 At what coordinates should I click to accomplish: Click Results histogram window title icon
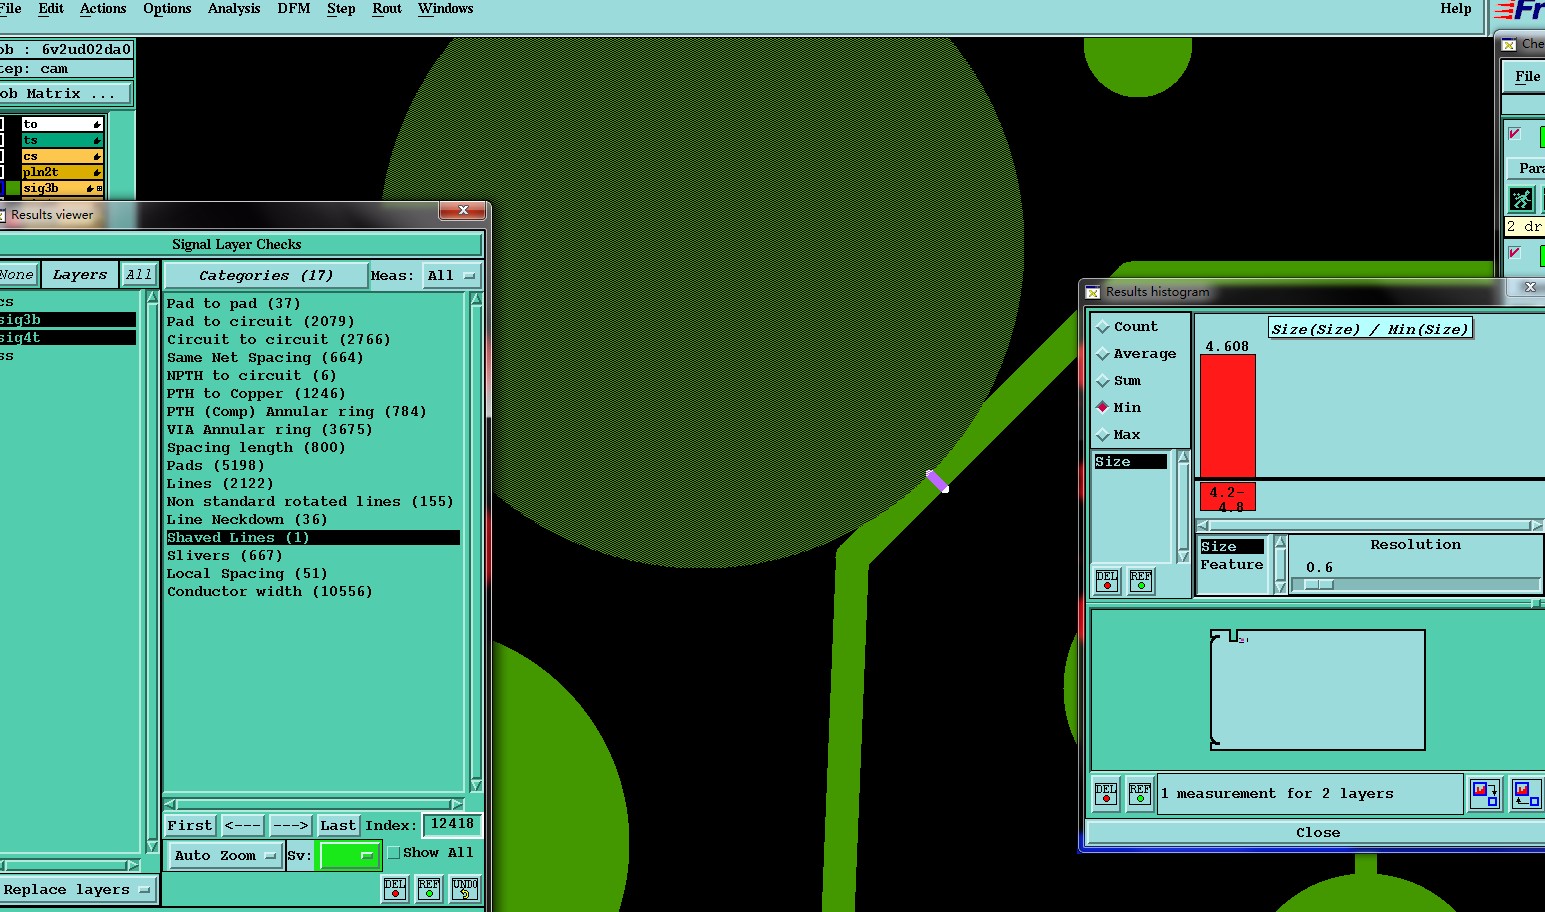point(1094,292)
